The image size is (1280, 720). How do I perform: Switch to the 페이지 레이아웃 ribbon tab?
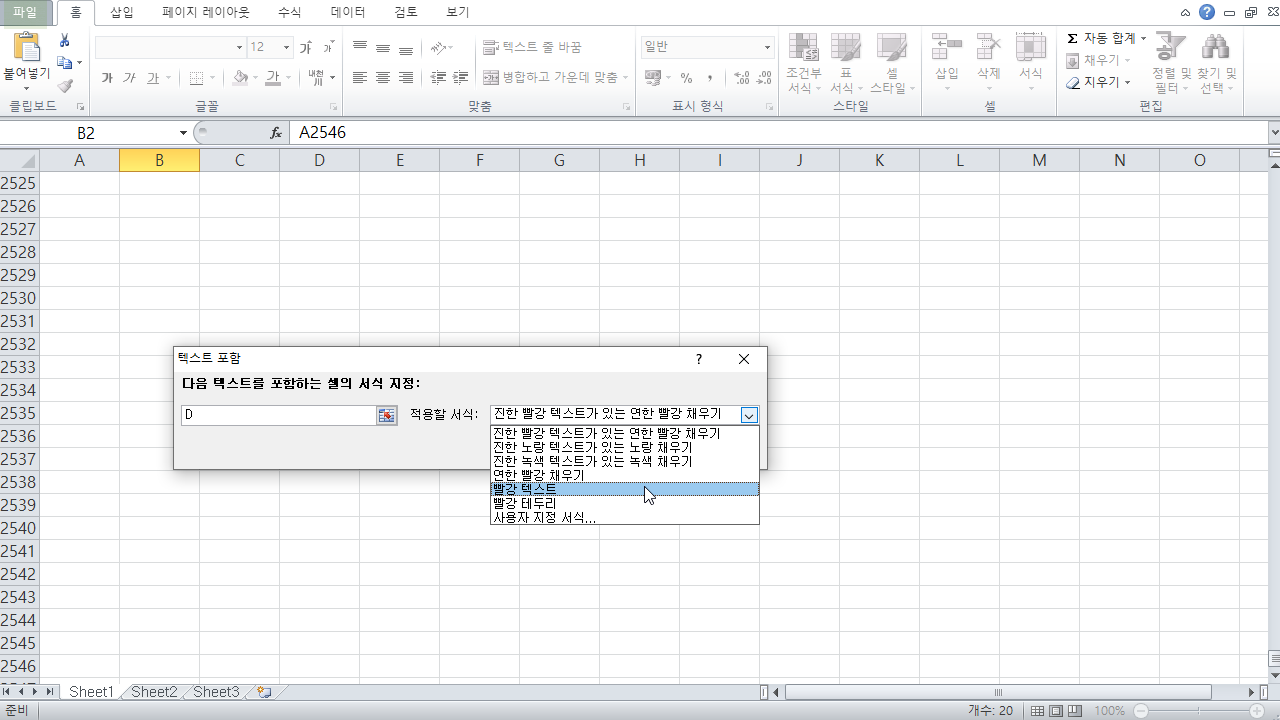click(x=206, y=12)
